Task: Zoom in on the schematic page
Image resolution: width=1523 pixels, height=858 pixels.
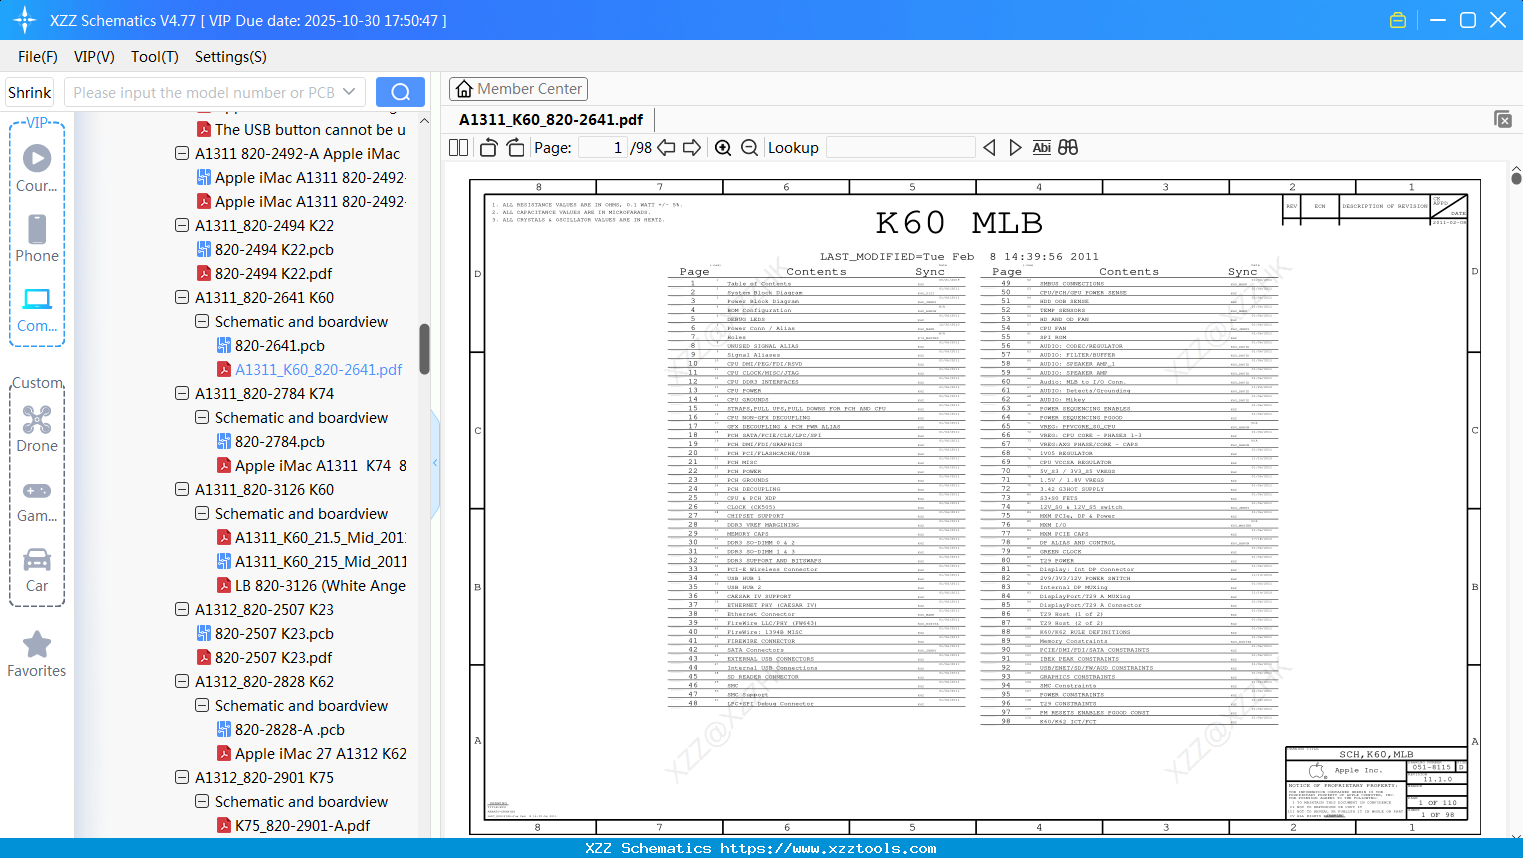Action: [723, 148]
